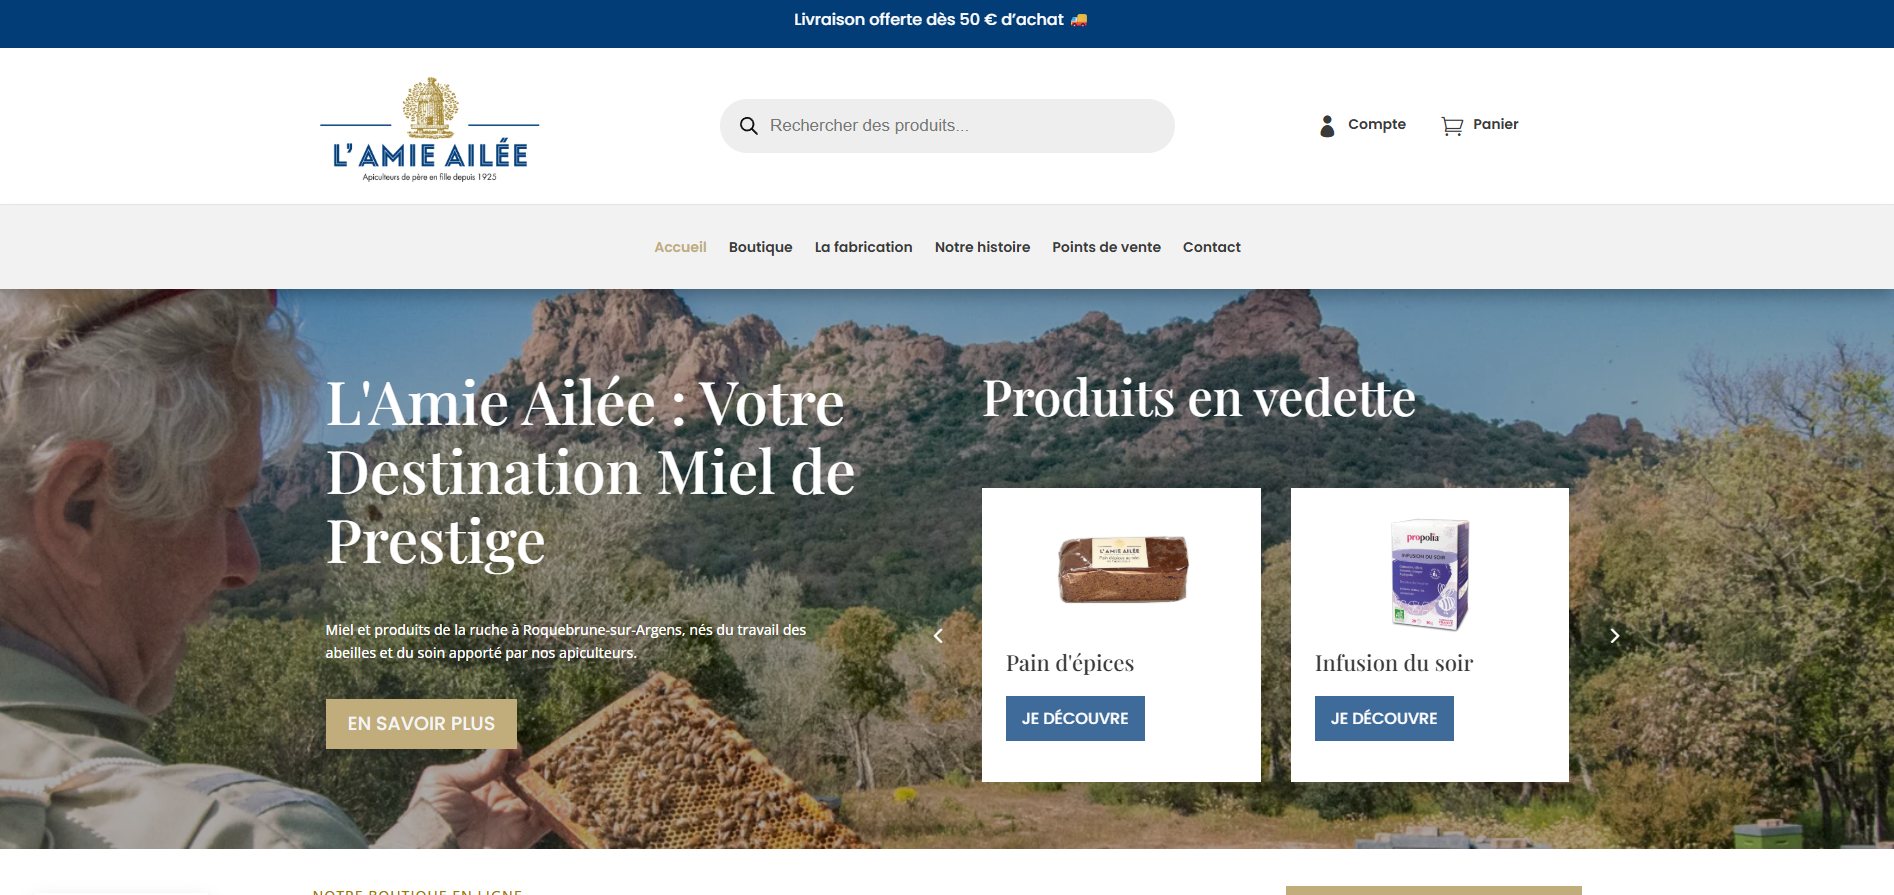Click the Livraison offerte dès 50 € banner text
The width and height of the screenshot is (1894, 895).
[x=929, y=20]
